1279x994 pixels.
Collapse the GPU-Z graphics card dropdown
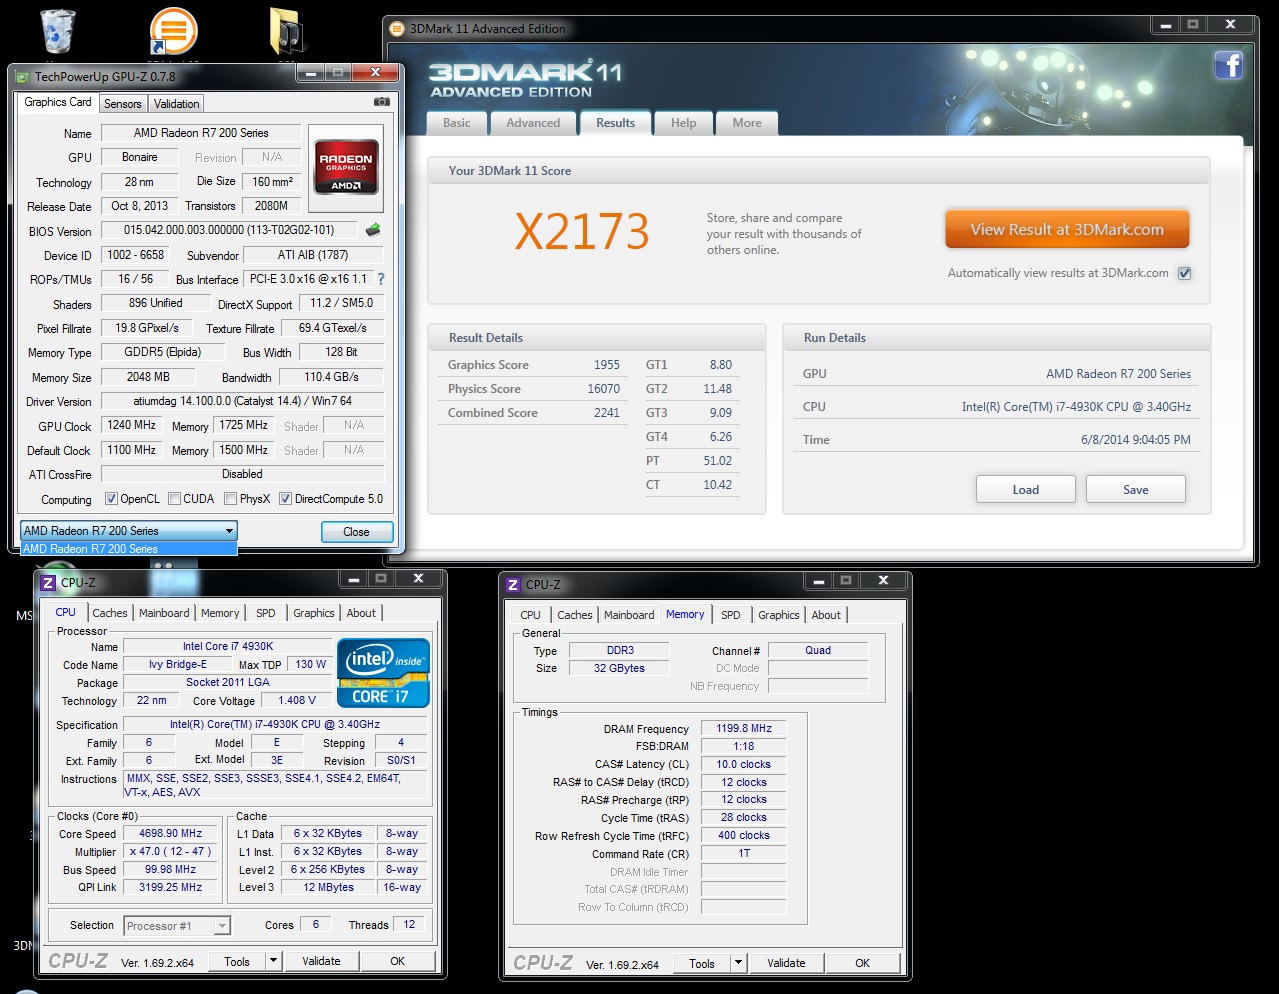(229, 531)
